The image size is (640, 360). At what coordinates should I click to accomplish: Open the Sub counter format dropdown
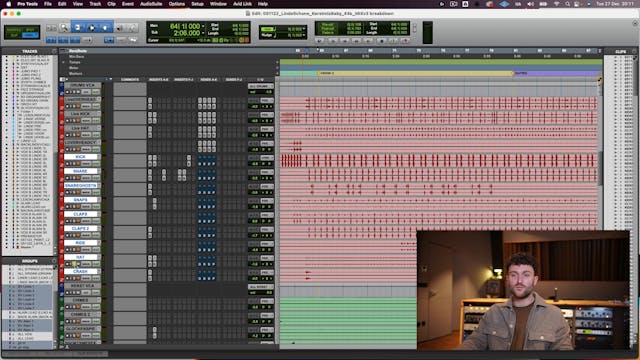point(203,33)
